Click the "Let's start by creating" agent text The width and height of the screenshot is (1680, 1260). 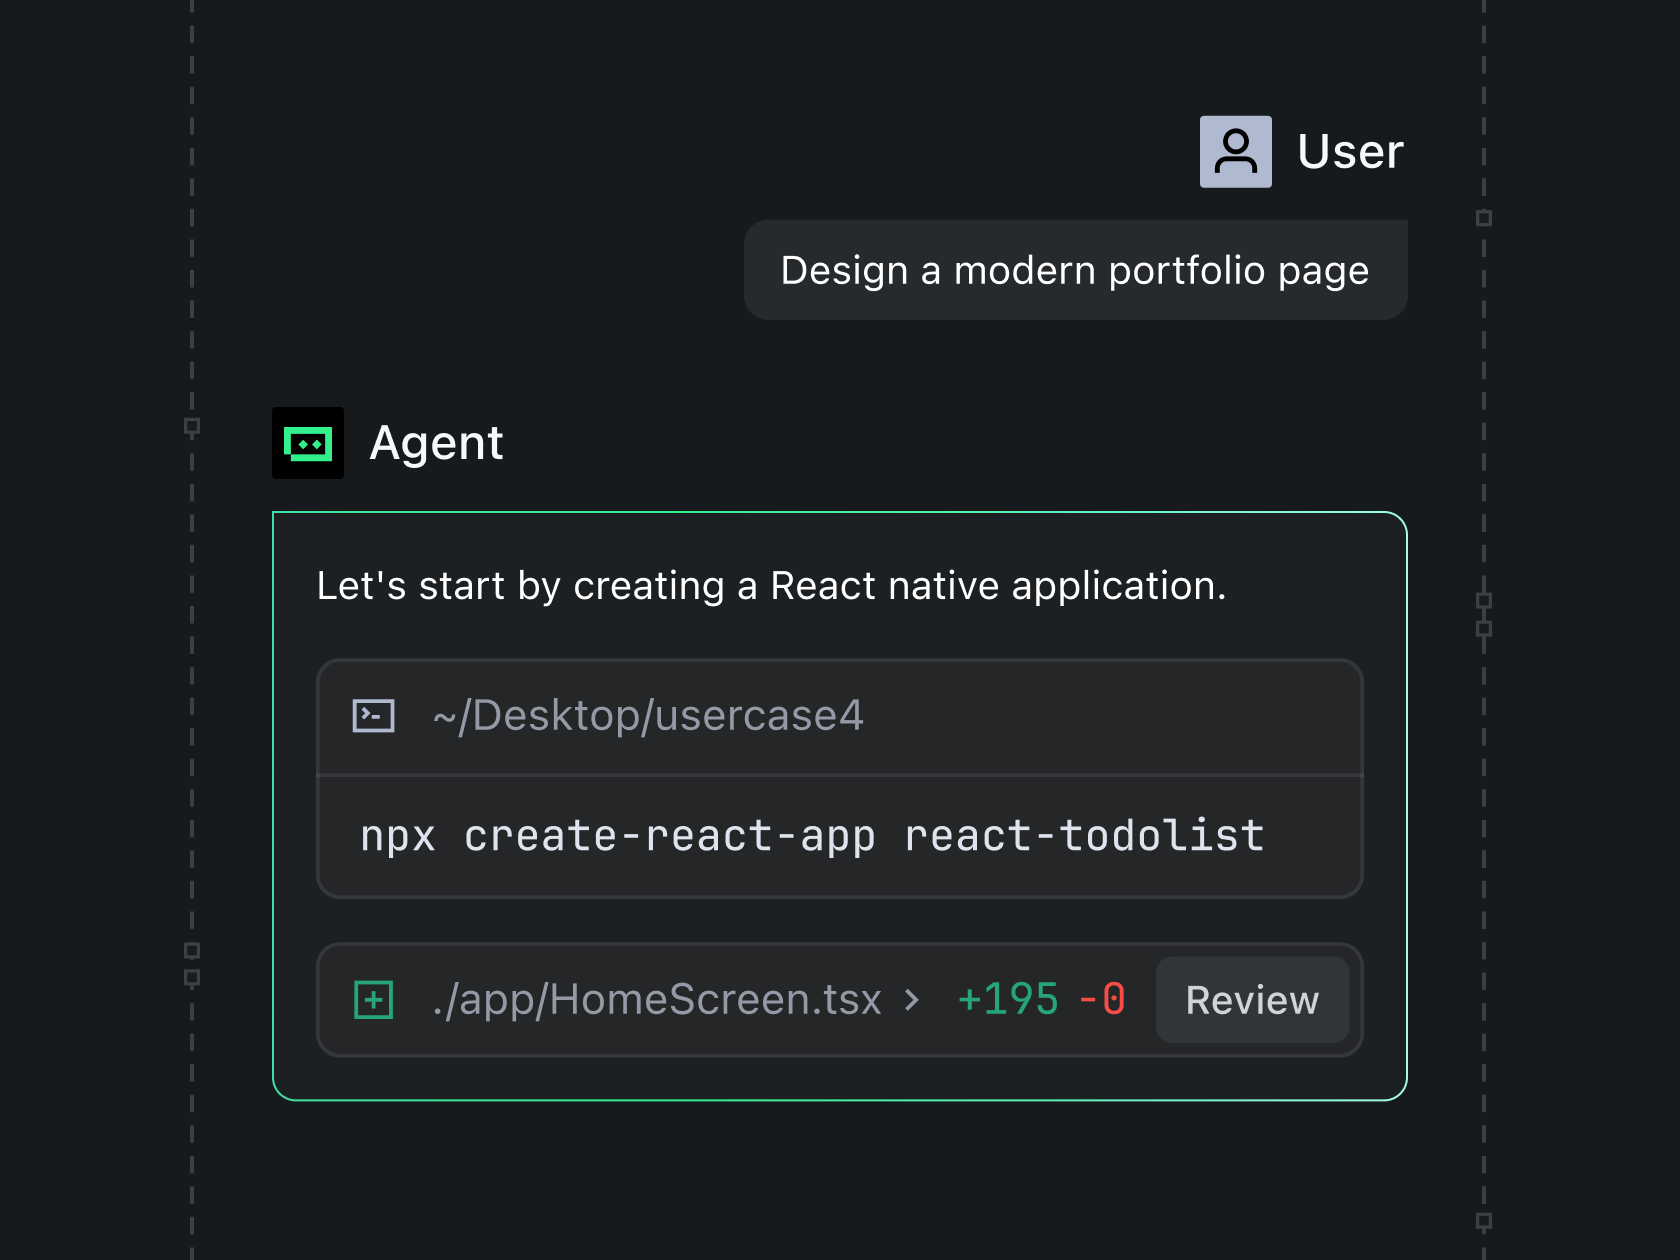point(521,586)
